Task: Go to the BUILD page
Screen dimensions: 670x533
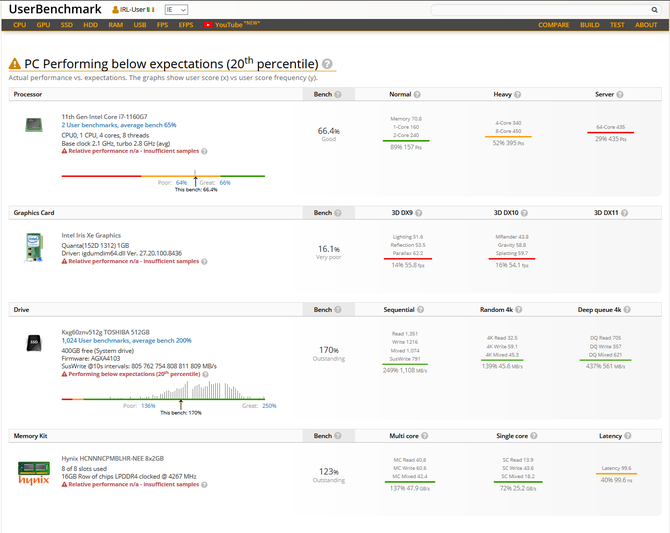Action: click(x=590, y=25)
